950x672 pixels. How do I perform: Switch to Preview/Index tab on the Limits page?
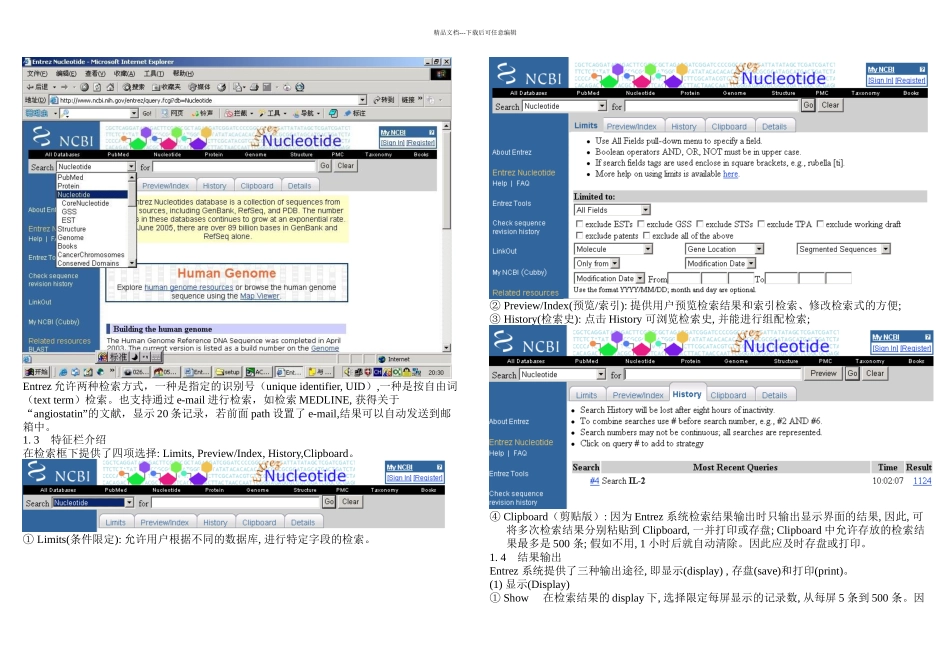coord(631,127)
